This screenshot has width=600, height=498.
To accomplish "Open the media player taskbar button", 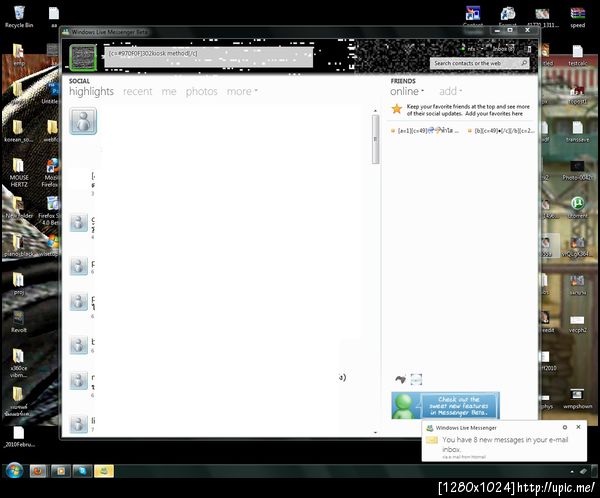I will (60, 471).
